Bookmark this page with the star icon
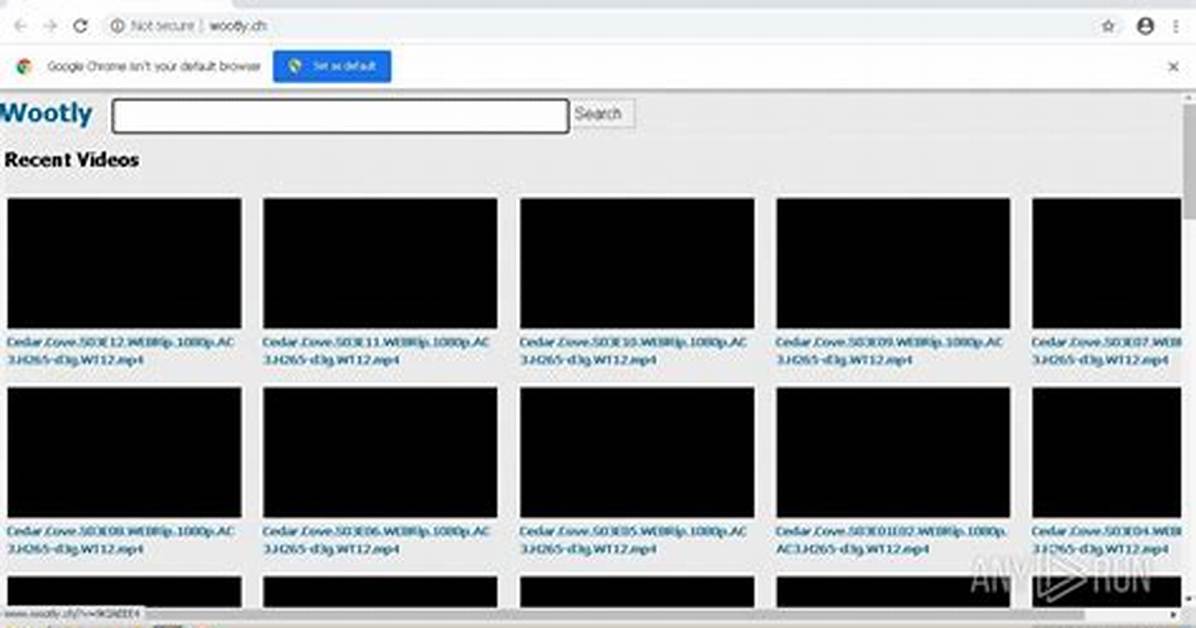The image size is (1196, 628). coord(1108,26)
